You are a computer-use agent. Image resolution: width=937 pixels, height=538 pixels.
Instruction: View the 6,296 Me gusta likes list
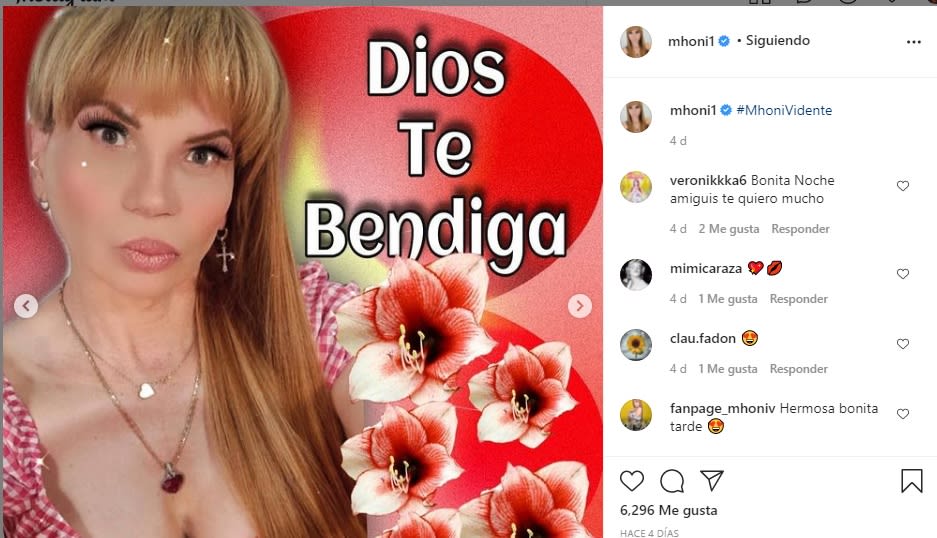coord(668,511)
